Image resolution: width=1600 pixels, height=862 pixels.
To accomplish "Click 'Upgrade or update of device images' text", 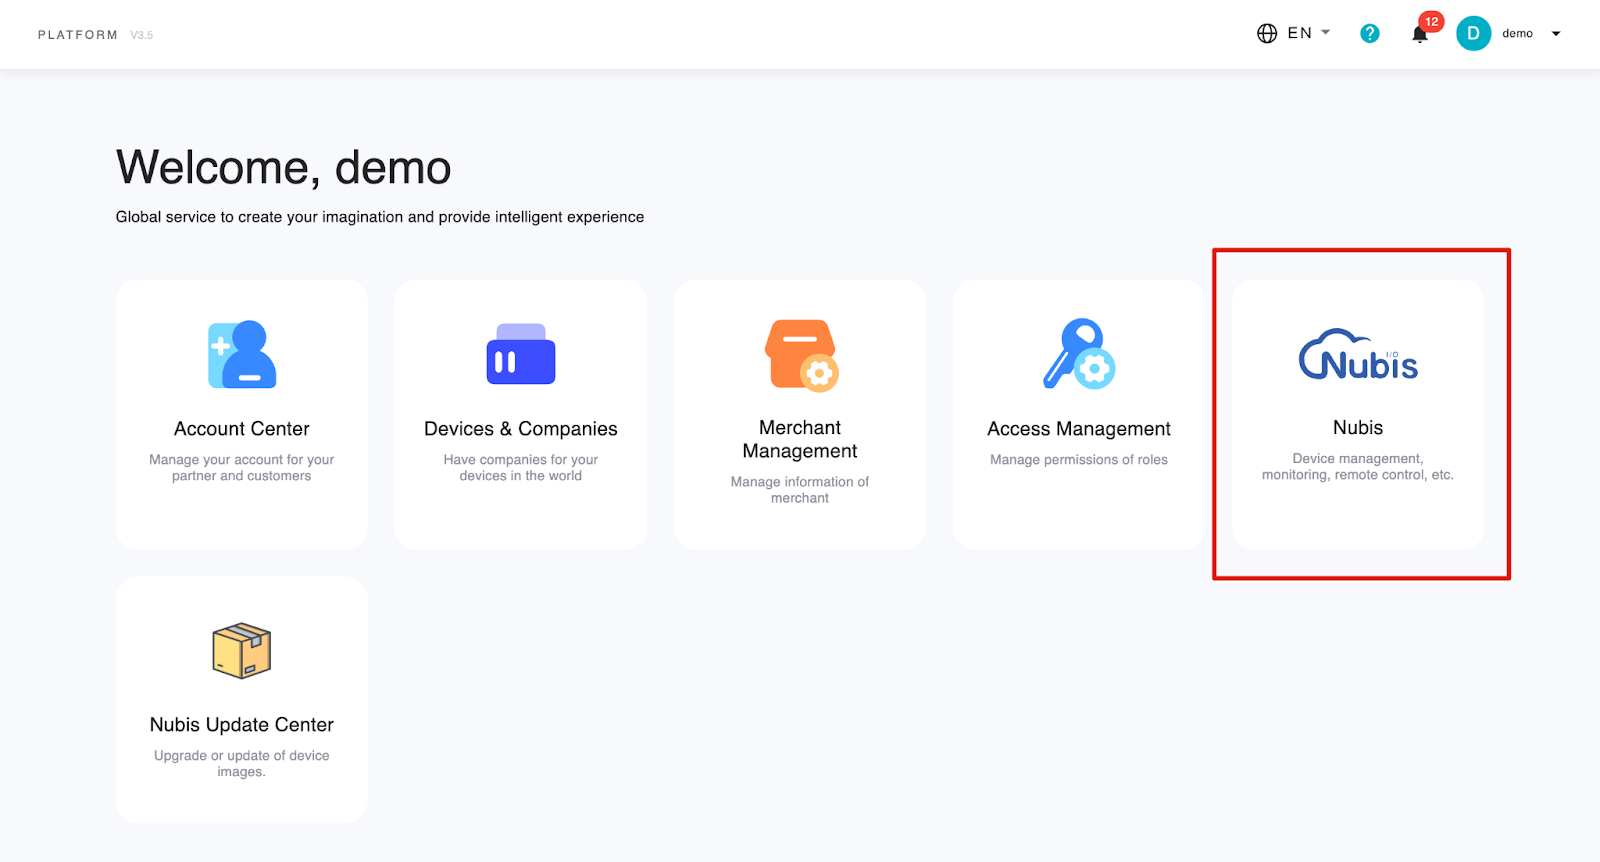I will click(242, 764).
